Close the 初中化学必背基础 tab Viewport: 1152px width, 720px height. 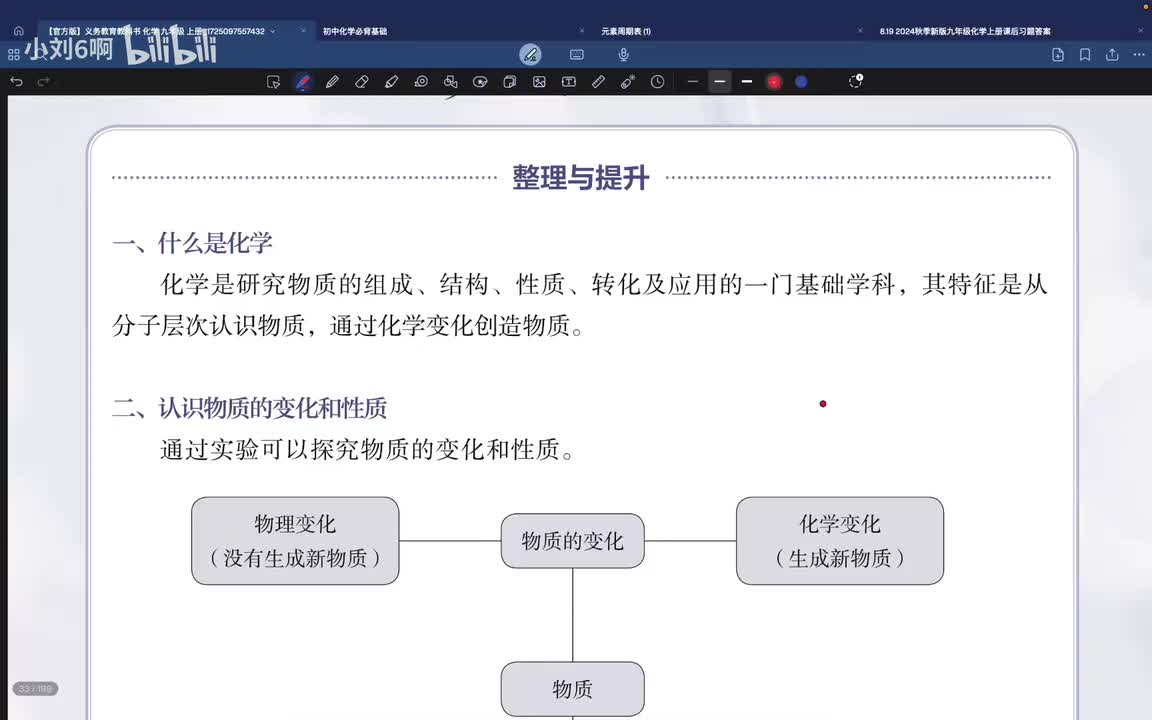click(x=582, y=31)
